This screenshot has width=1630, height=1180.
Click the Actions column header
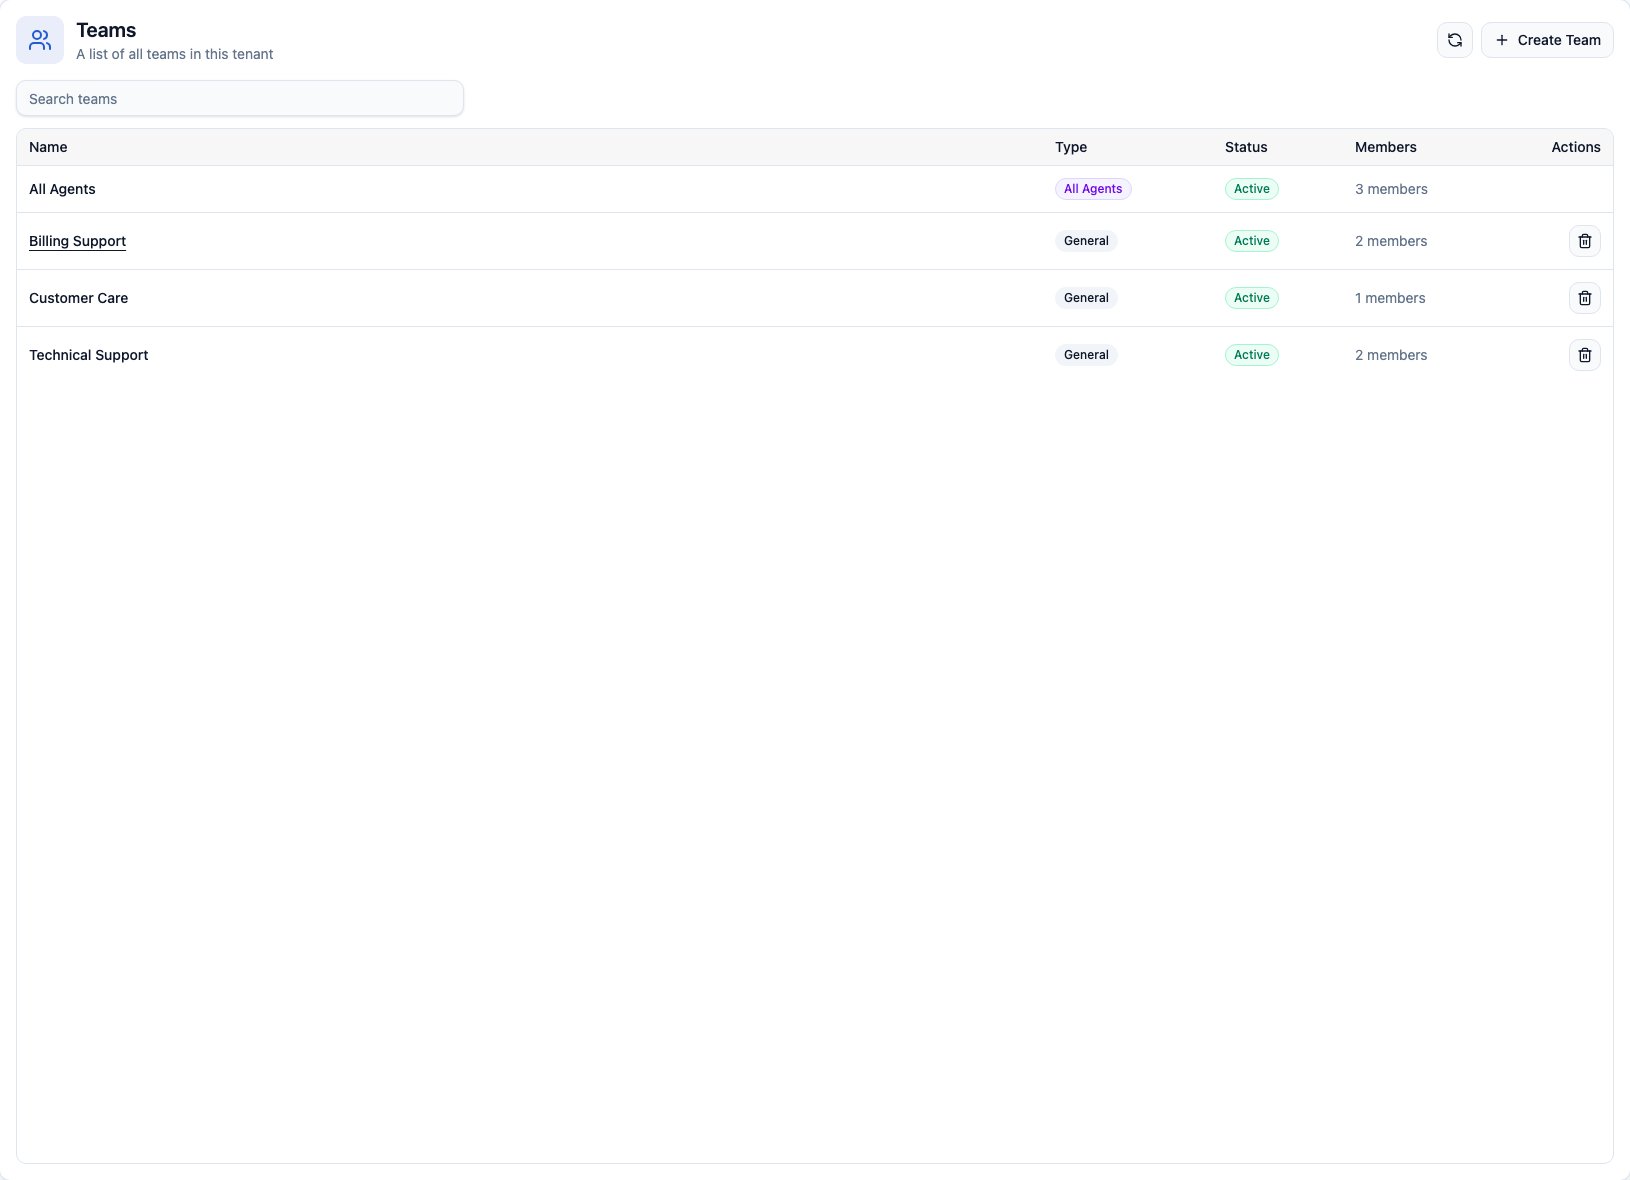tap(1575, 147)
